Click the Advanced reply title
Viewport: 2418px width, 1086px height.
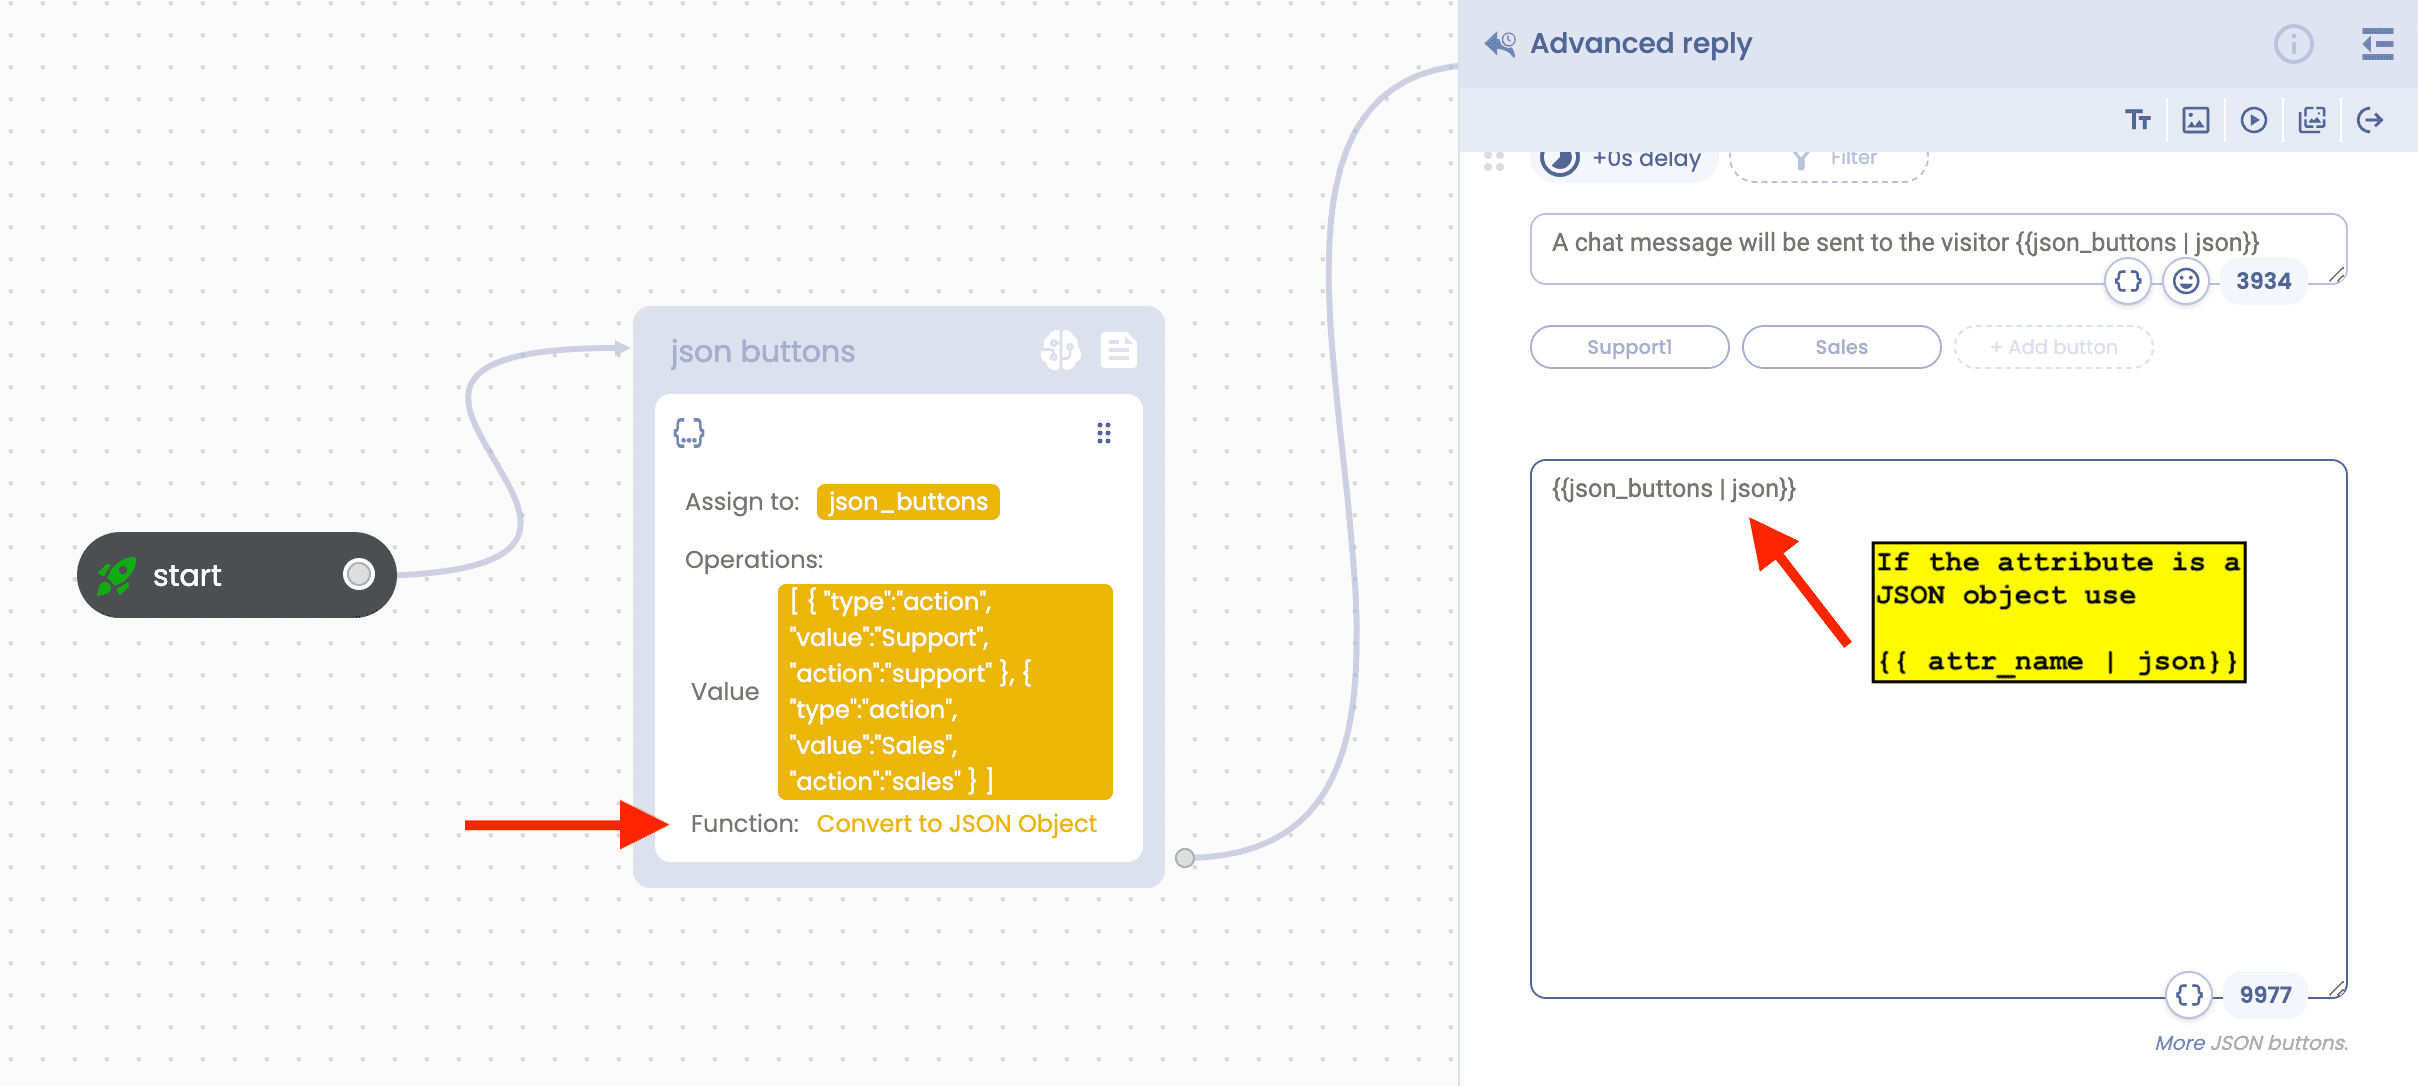pos(1641,44)
